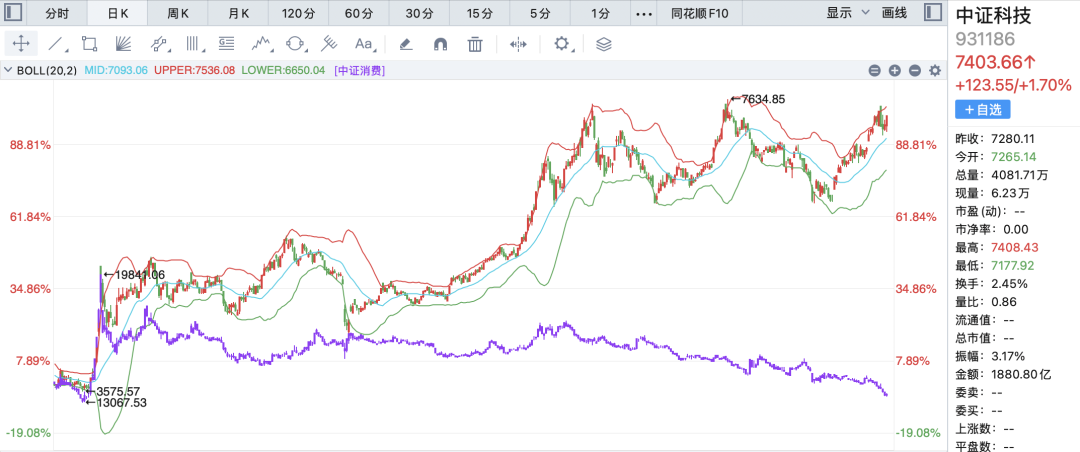
Task: Switch to the 60分 period tab
Action: coord(359,13)
